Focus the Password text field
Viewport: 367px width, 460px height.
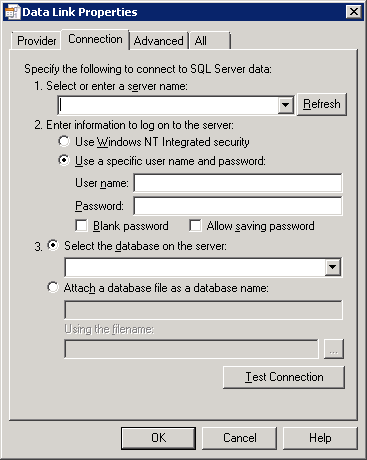point(238,206)
